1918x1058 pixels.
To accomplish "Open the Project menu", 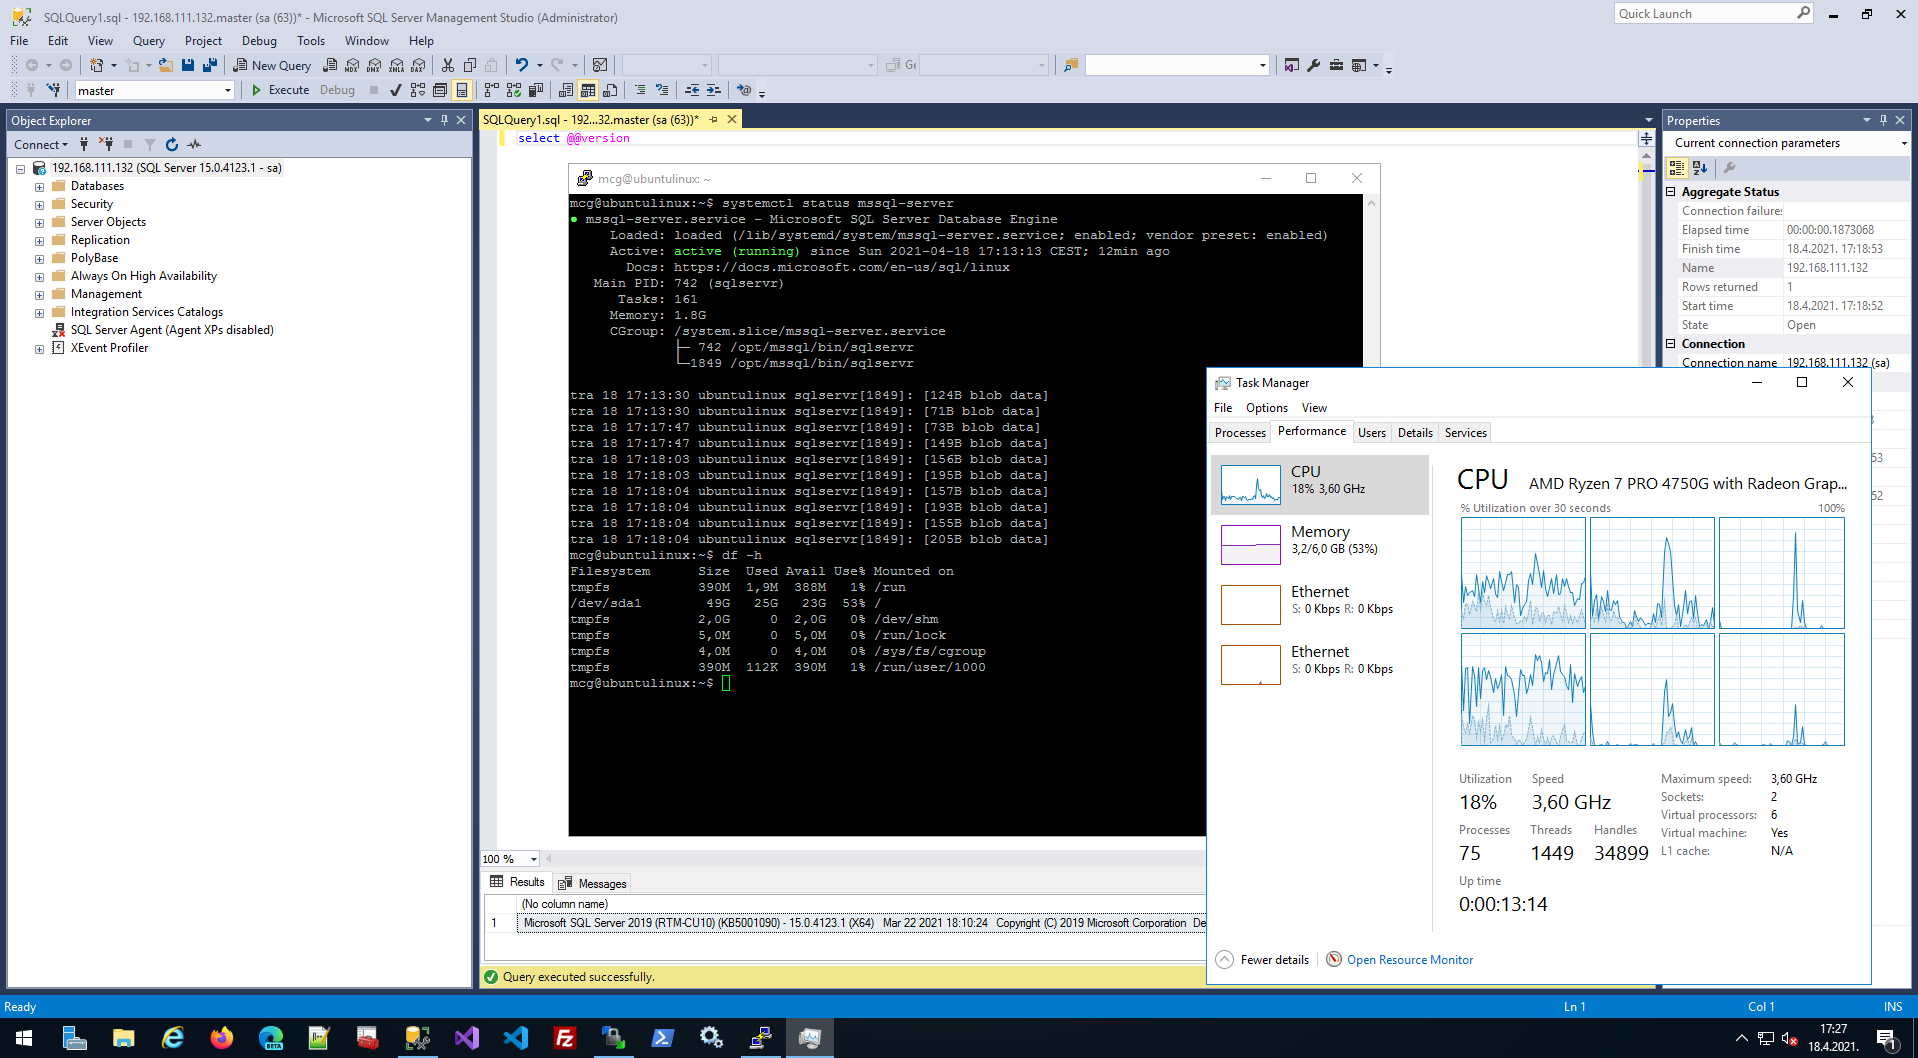I will (x=203, y=41).
